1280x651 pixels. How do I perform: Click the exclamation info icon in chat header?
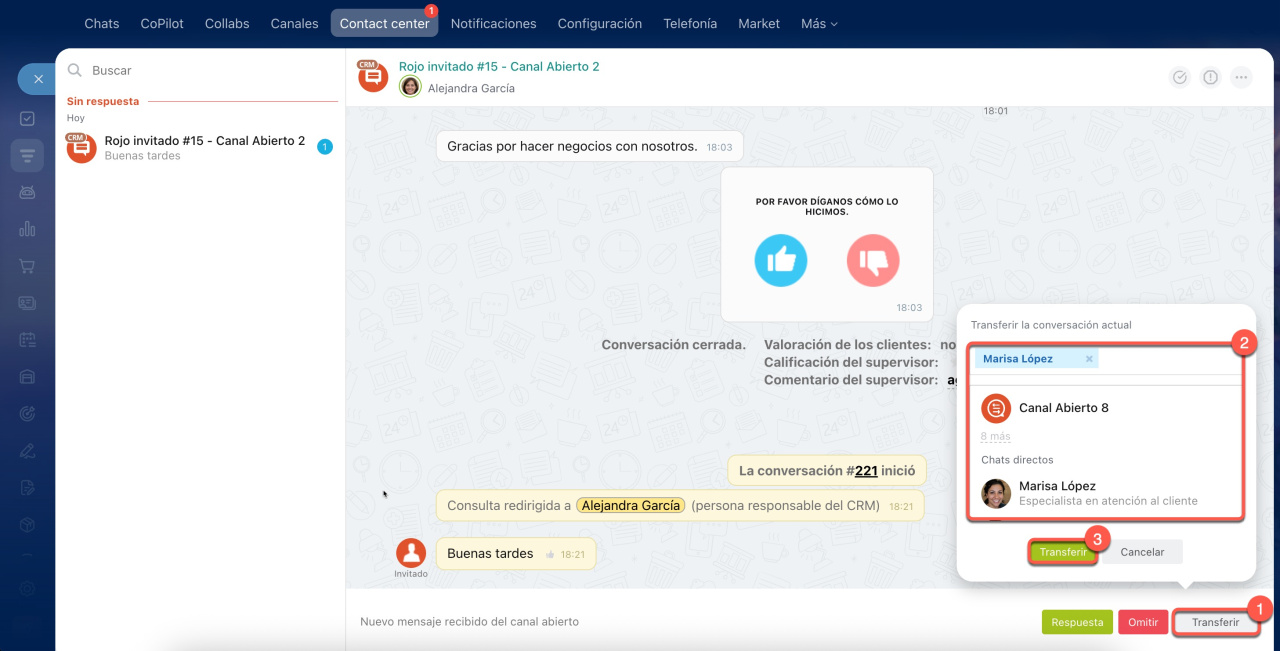pyautogui.click(x=1210, y=77)
